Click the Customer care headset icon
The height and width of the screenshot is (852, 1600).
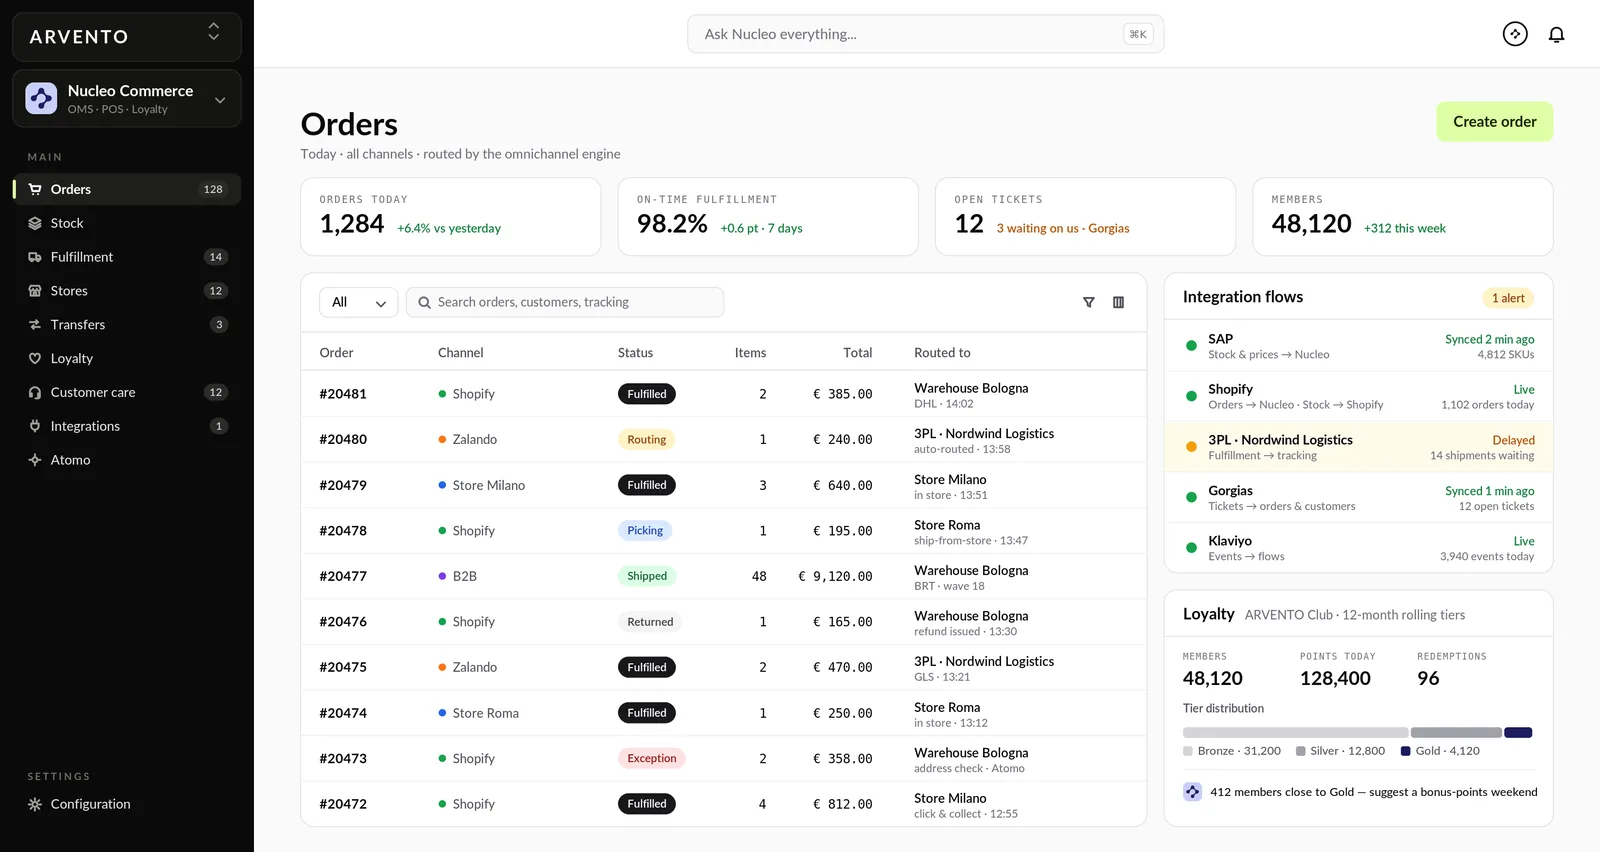point(35,393)
